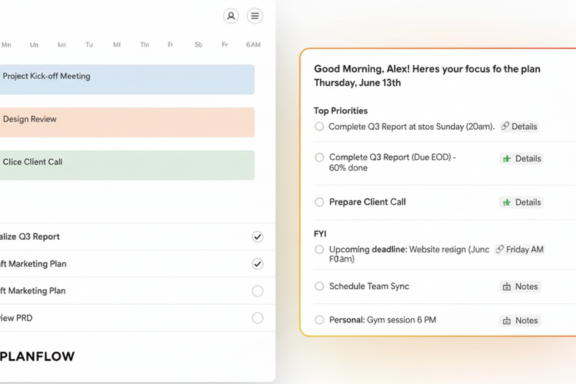
Task: Mark 'Complete Q3 Report at stos Sunday' done
Action: [319, 126]
